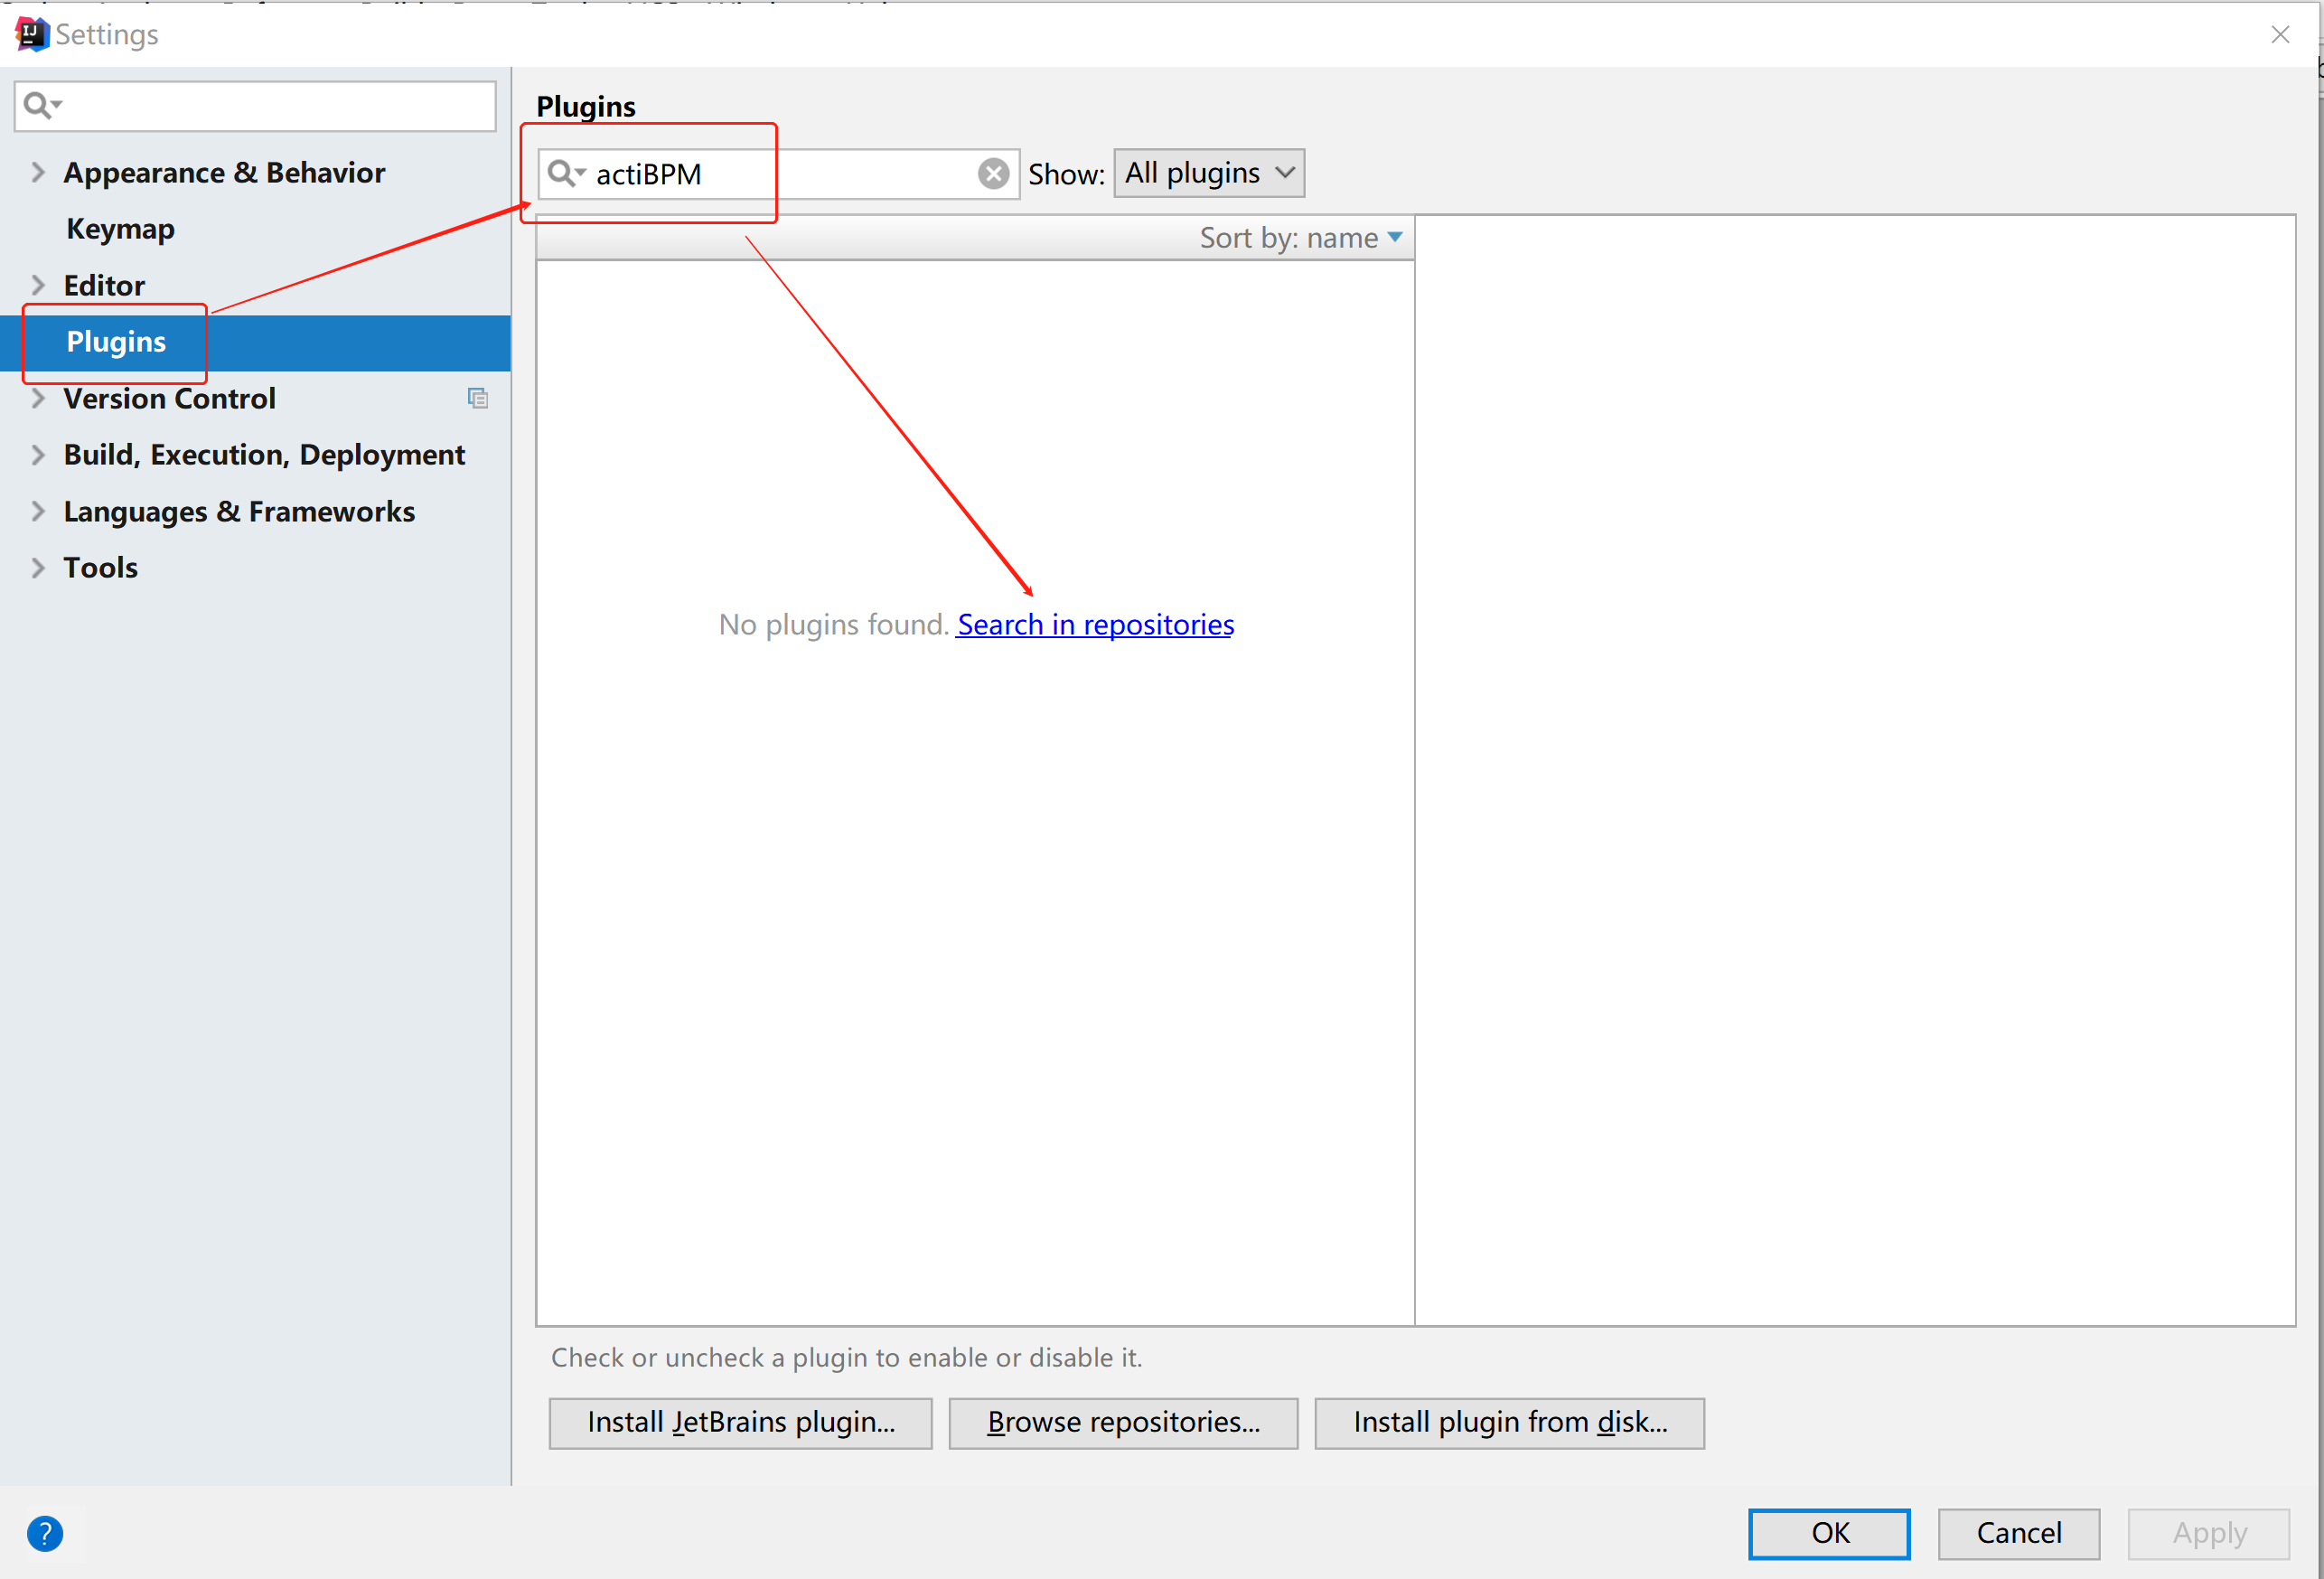Select All plugins from Show dropdown
Image resolution: width=2324 pixels, height=1579 pixels.
coord(1209,171)
